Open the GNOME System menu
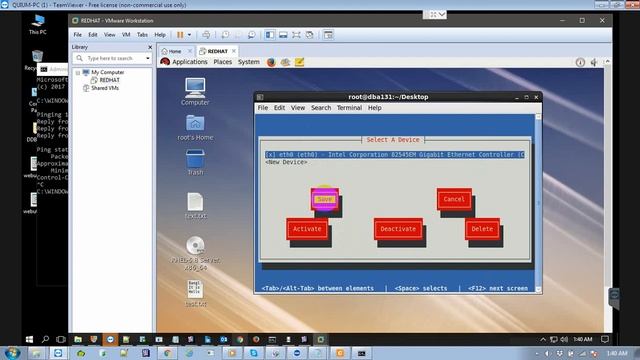 (x=249, y=62)
